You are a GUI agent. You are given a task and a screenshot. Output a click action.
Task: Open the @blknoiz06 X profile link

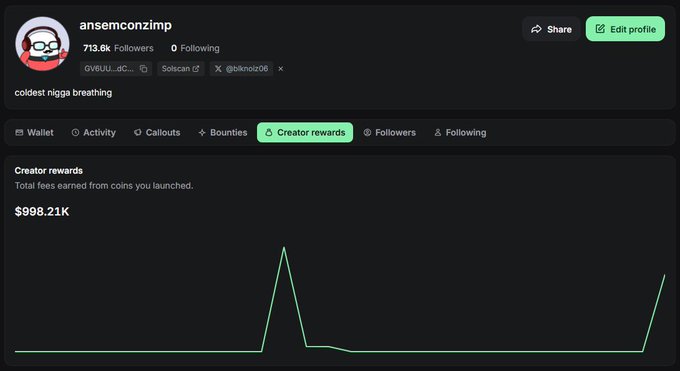tap(242, 69)
